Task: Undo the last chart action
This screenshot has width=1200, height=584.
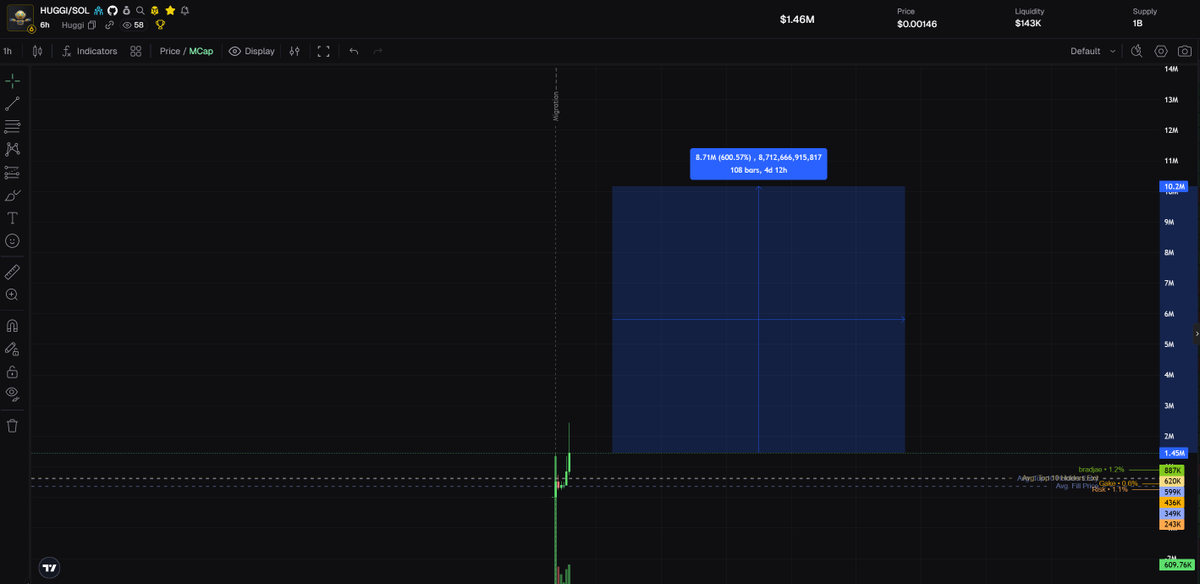Action: tap(354, 51)
